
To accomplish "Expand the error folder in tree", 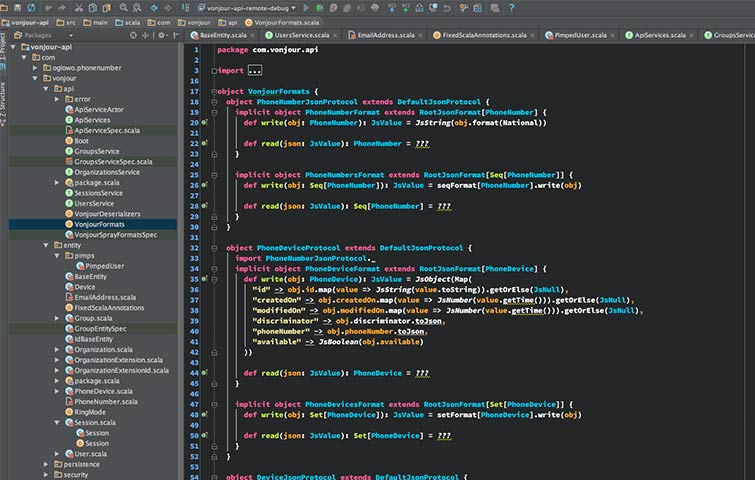I will [57, 99].
